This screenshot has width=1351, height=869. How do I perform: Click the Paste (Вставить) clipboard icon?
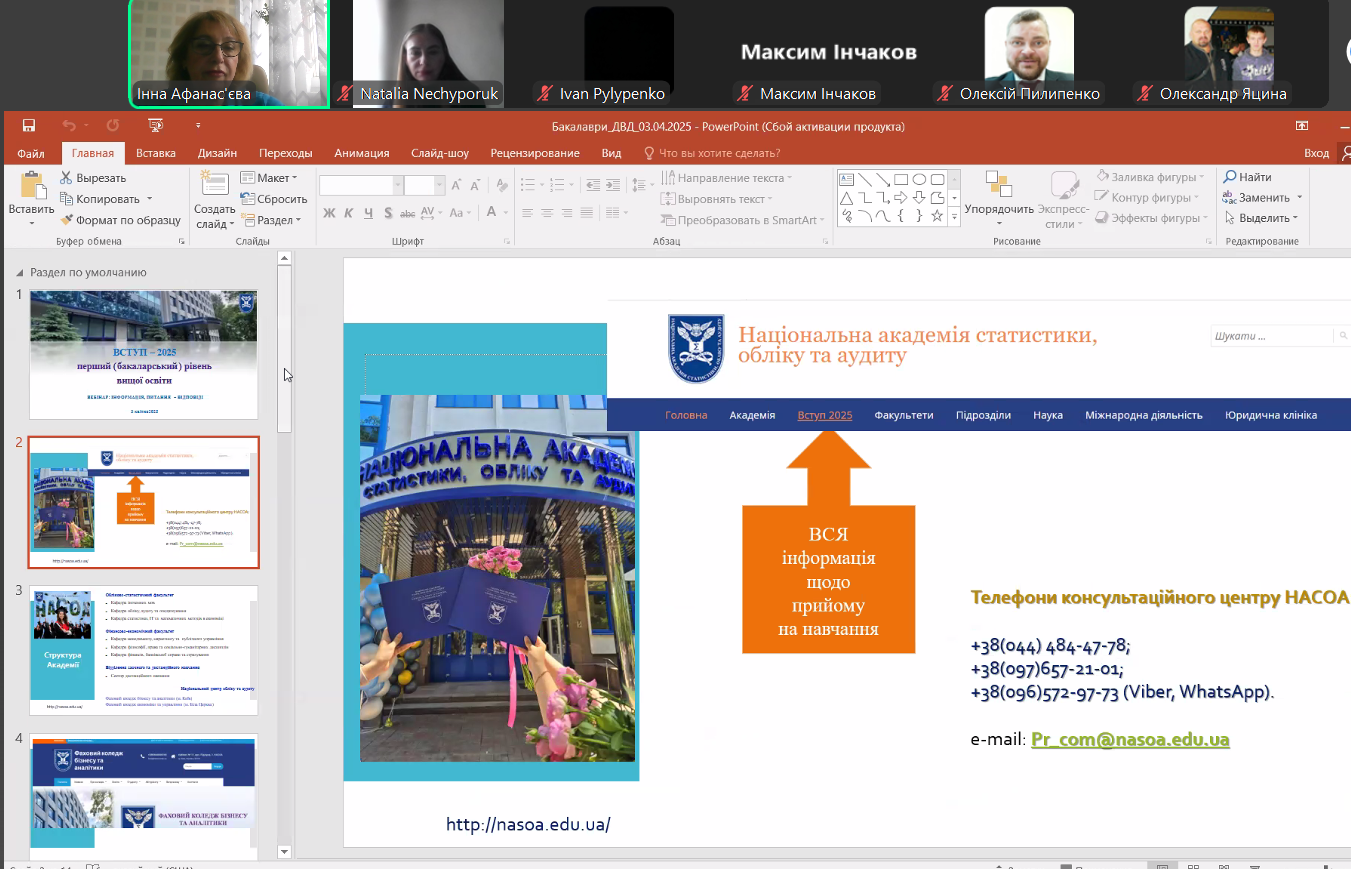[31, 186]
